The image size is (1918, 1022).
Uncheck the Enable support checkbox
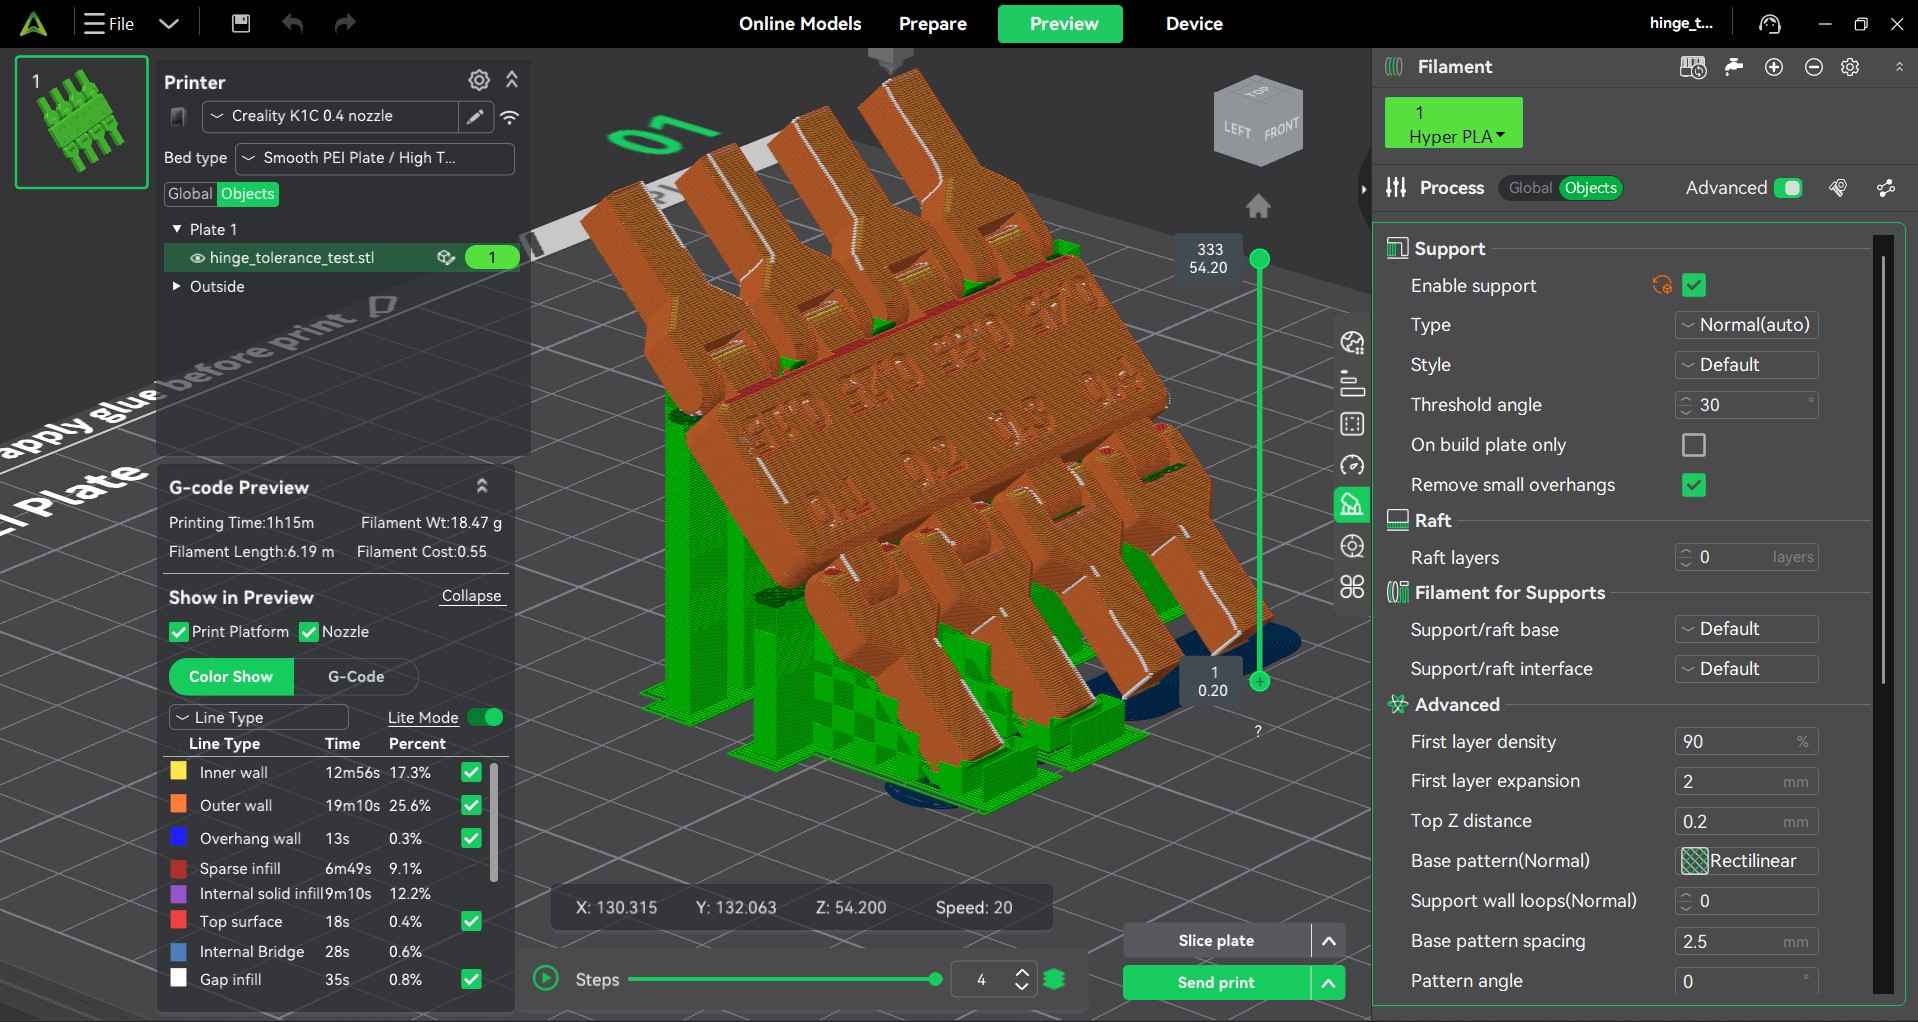click(x=1693, y=286)
